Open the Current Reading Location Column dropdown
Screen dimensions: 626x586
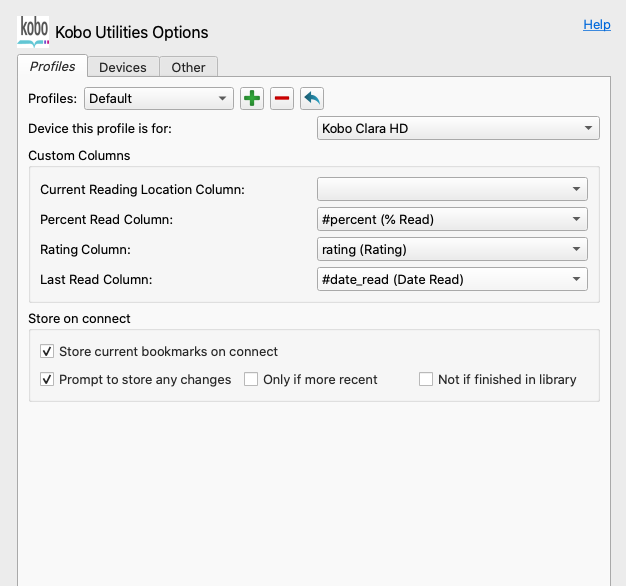click(x=452, y=189)
